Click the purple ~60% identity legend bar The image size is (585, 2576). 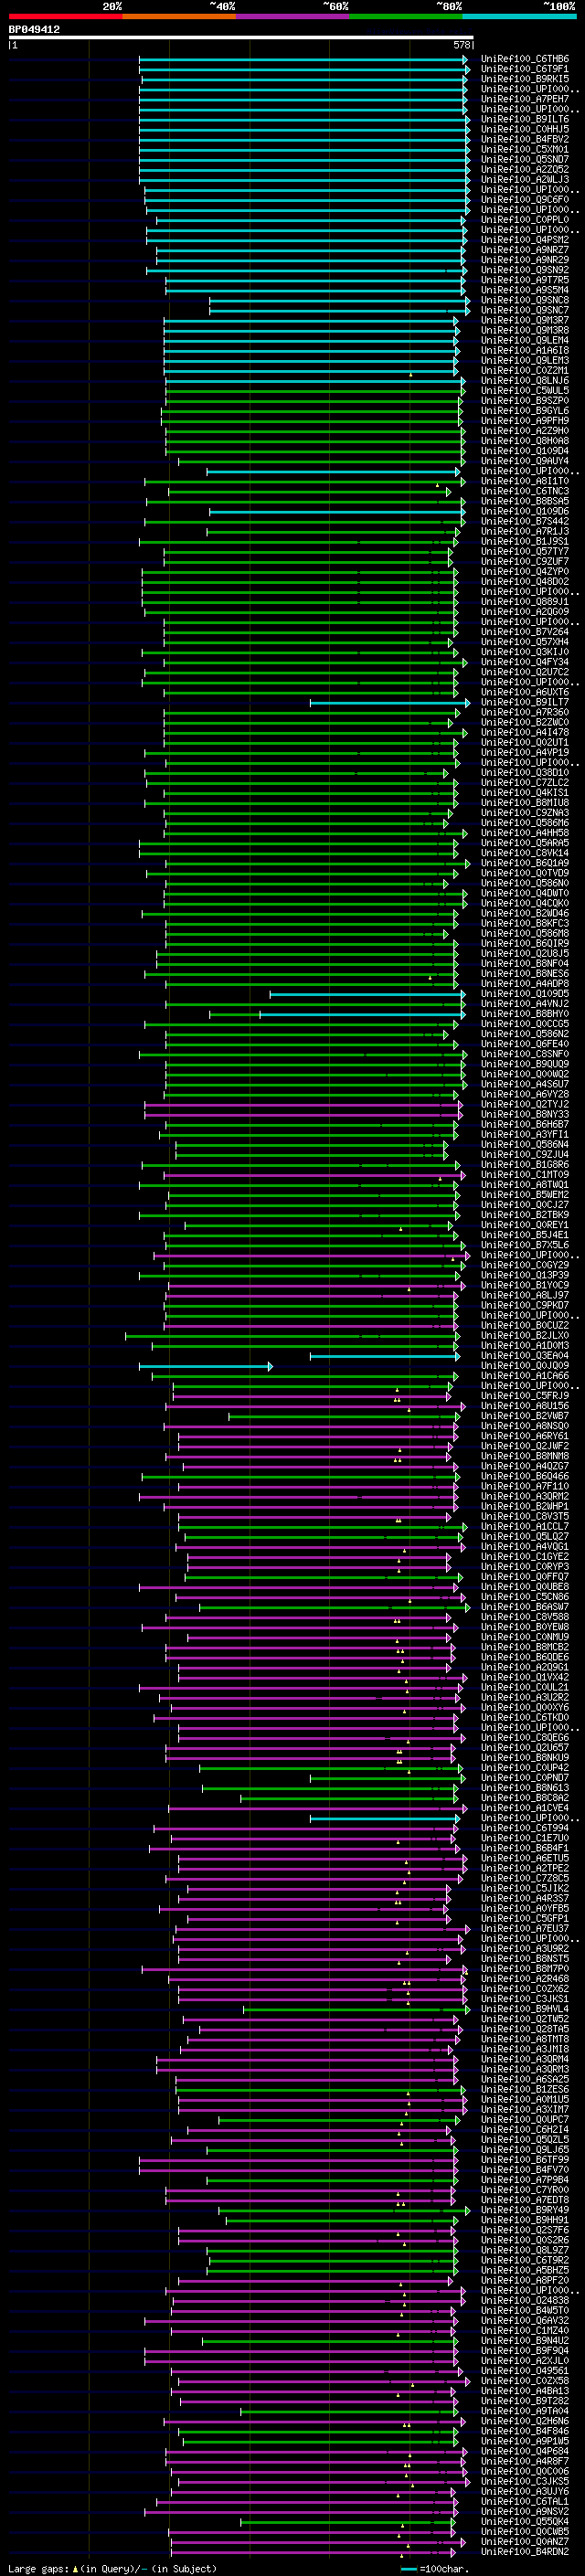292,16
